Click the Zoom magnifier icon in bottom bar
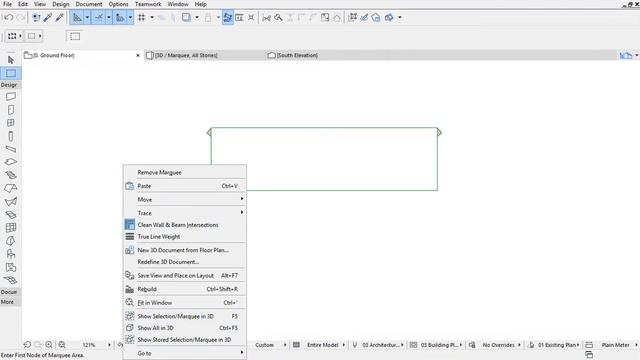640x360 pixels. point(49,345)
